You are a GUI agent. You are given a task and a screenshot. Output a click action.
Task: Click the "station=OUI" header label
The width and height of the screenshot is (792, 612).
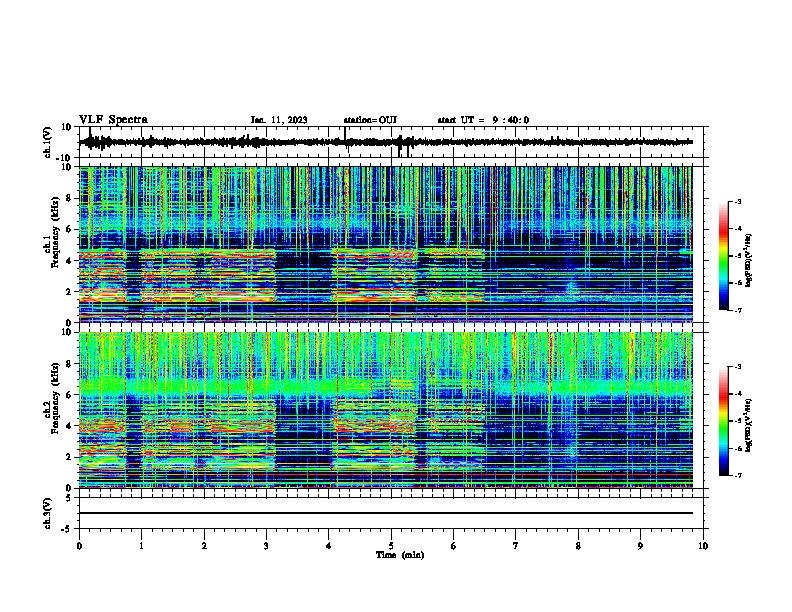[370, 120]
